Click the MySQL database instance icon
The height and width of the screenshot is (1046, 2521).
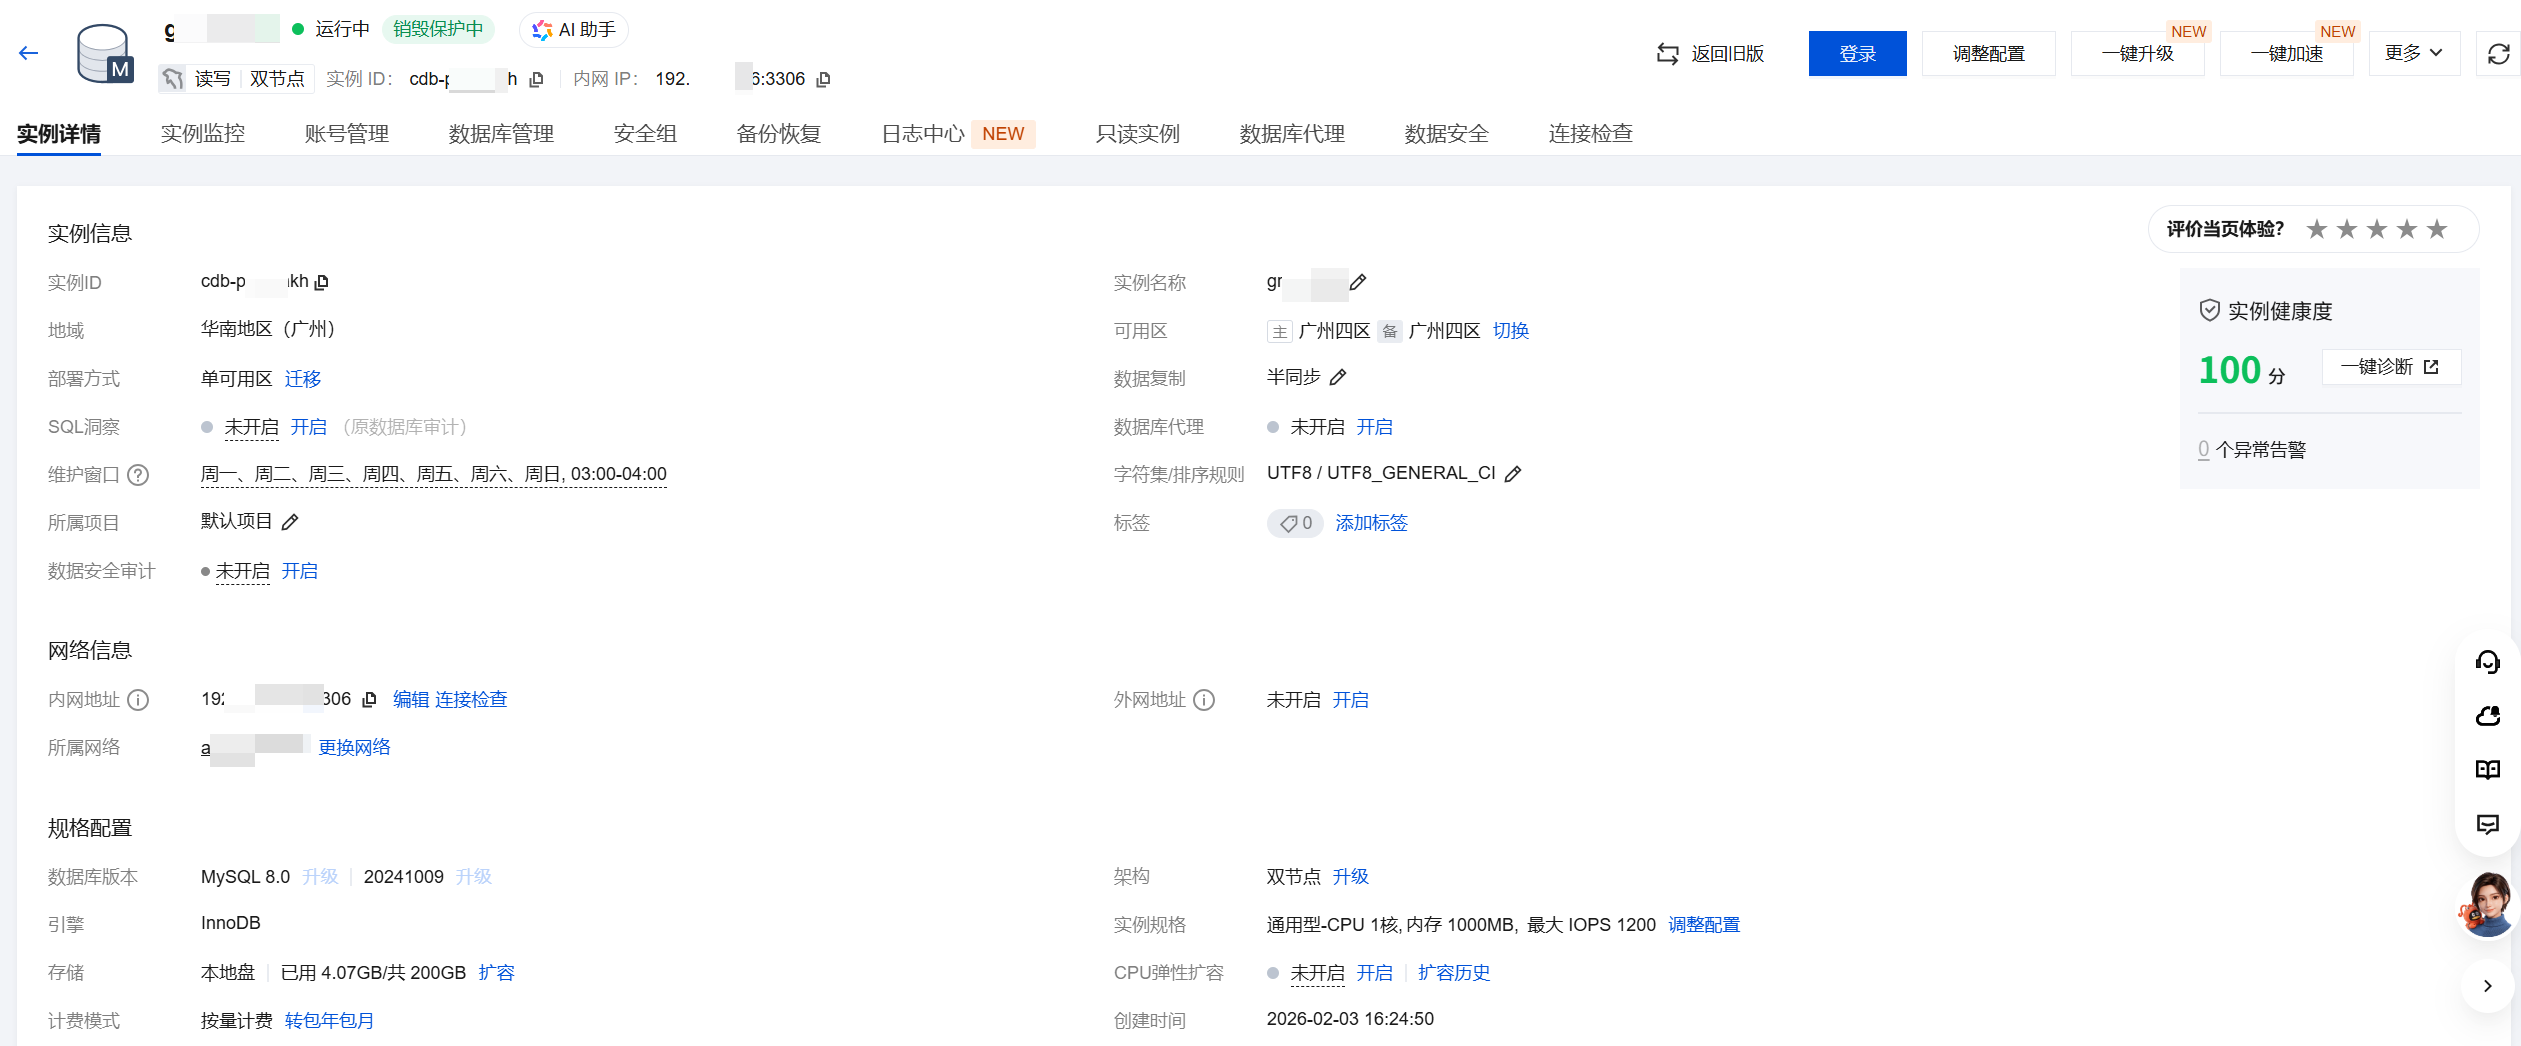(x=105, y=54)
